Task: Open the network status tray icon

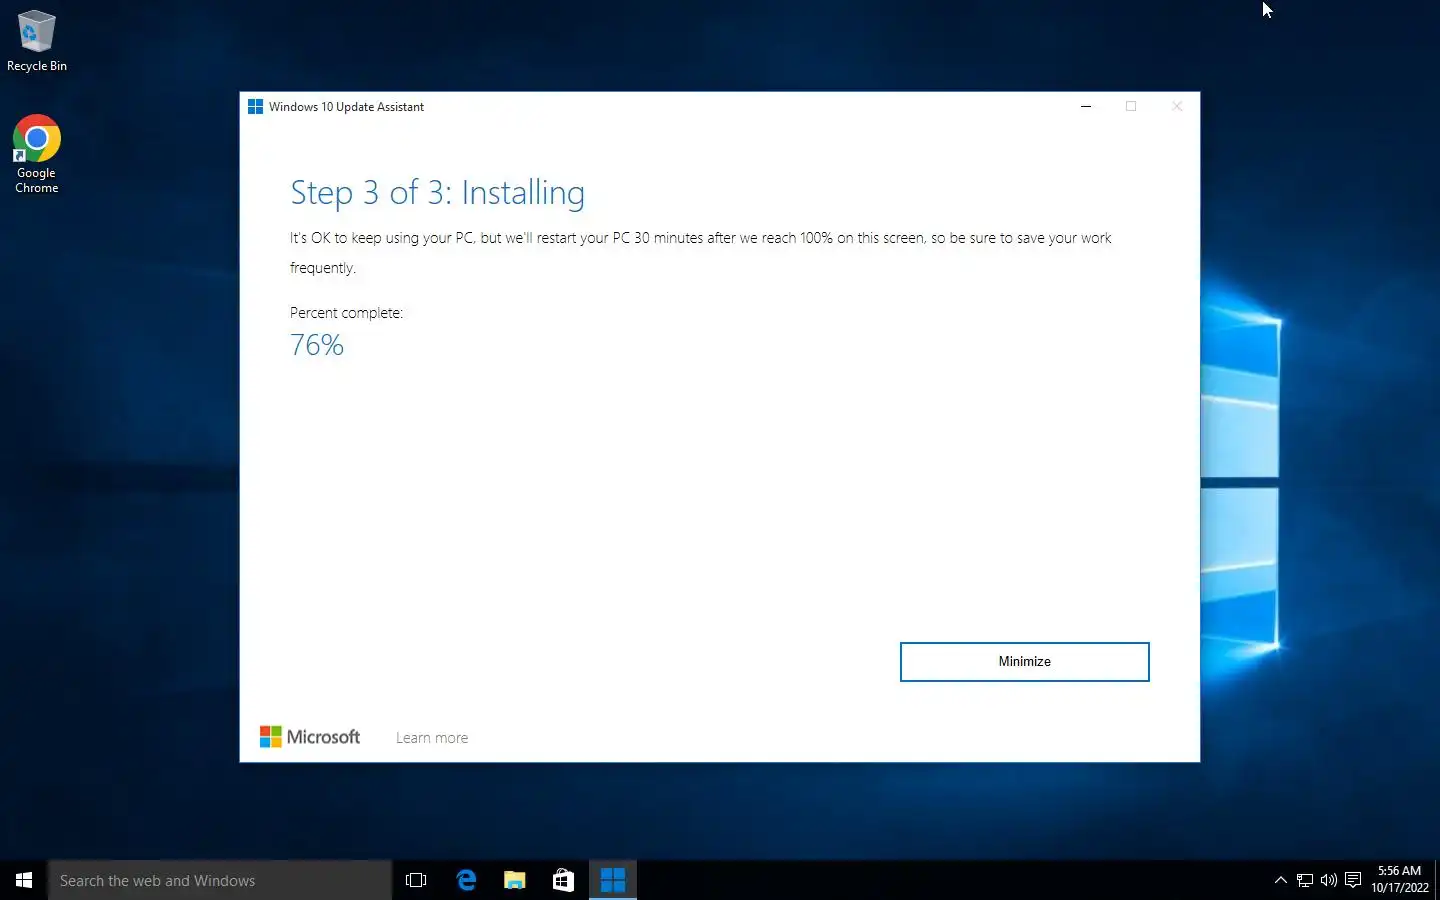Action: [1305, 880]
